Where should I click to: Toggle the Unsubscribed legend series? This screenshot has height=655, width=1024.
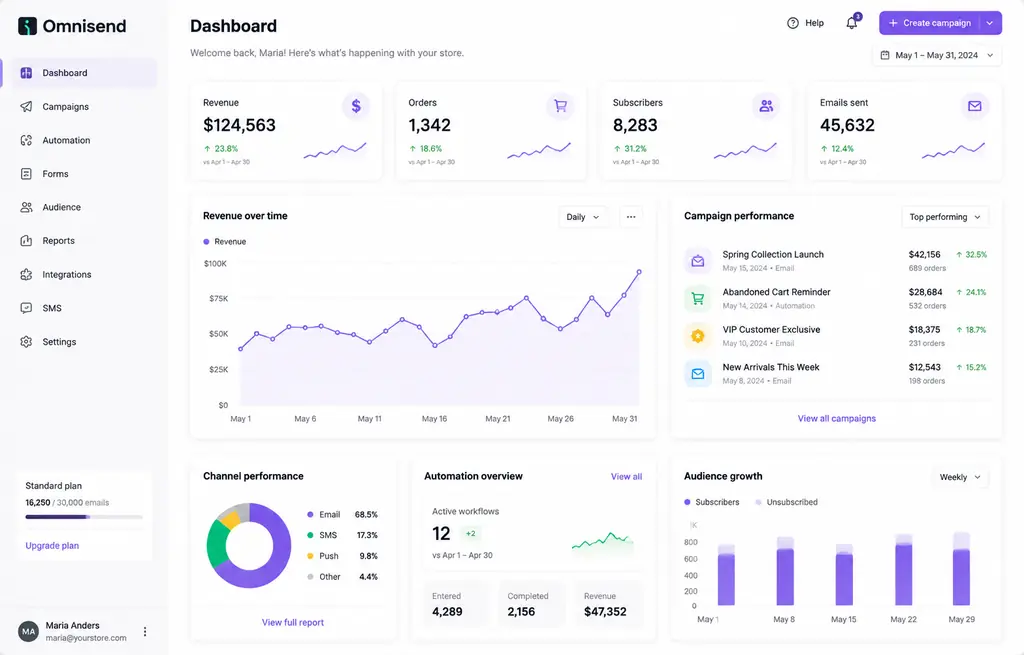coord(786,502)
